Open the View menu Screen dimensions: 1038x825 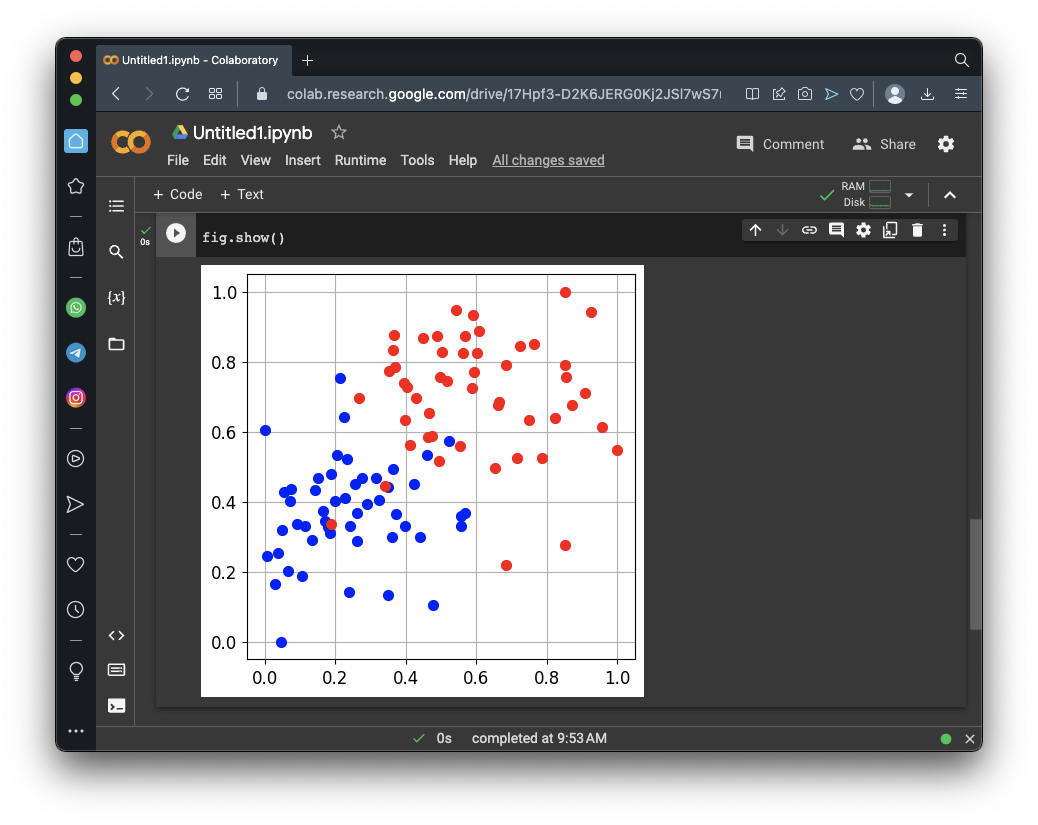256,160
